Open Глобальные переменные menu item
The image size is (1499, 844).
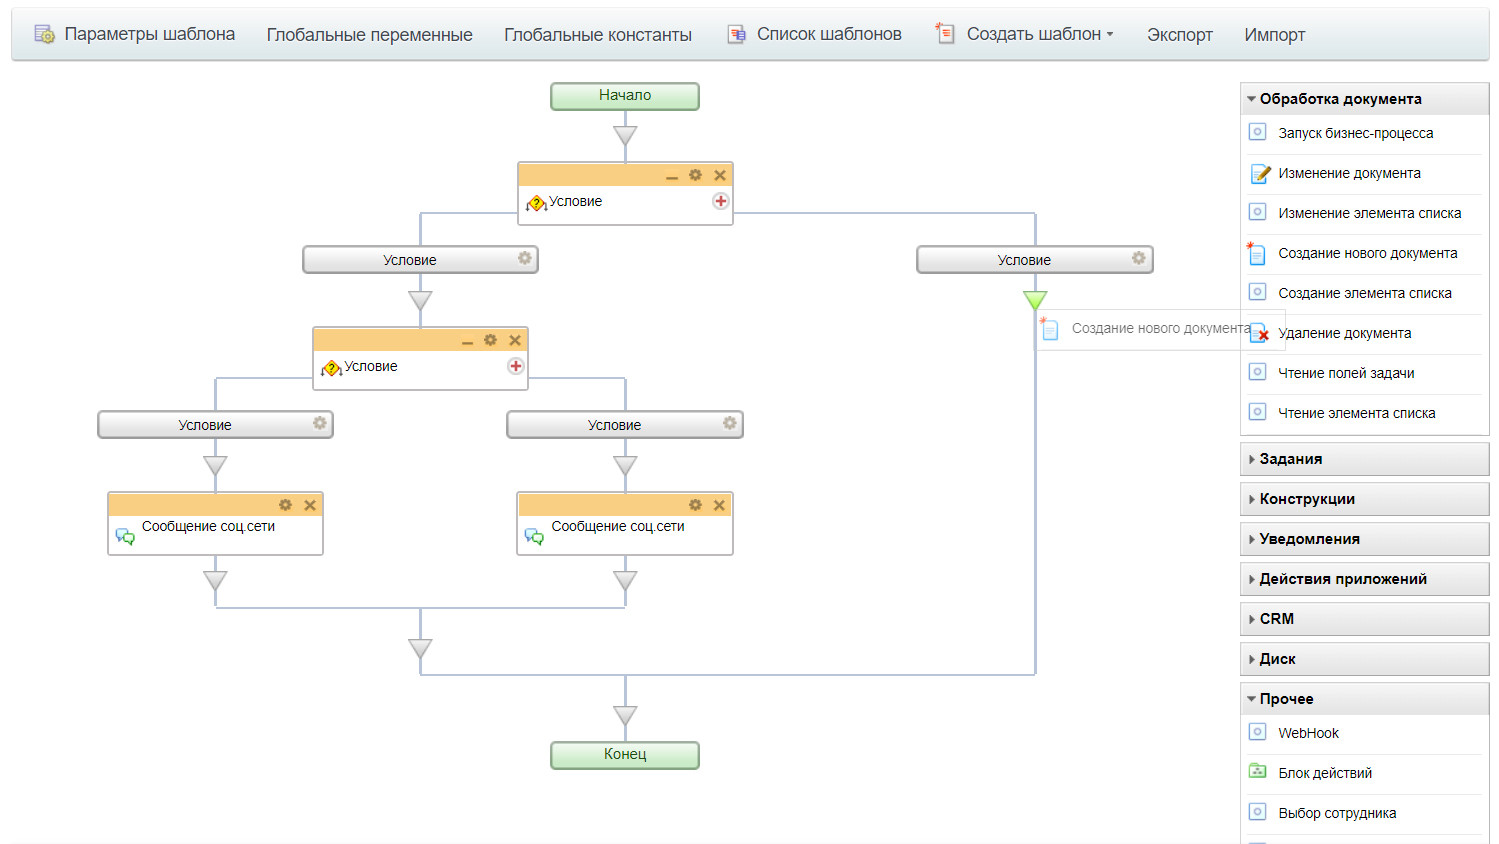(x=369, y=35)
